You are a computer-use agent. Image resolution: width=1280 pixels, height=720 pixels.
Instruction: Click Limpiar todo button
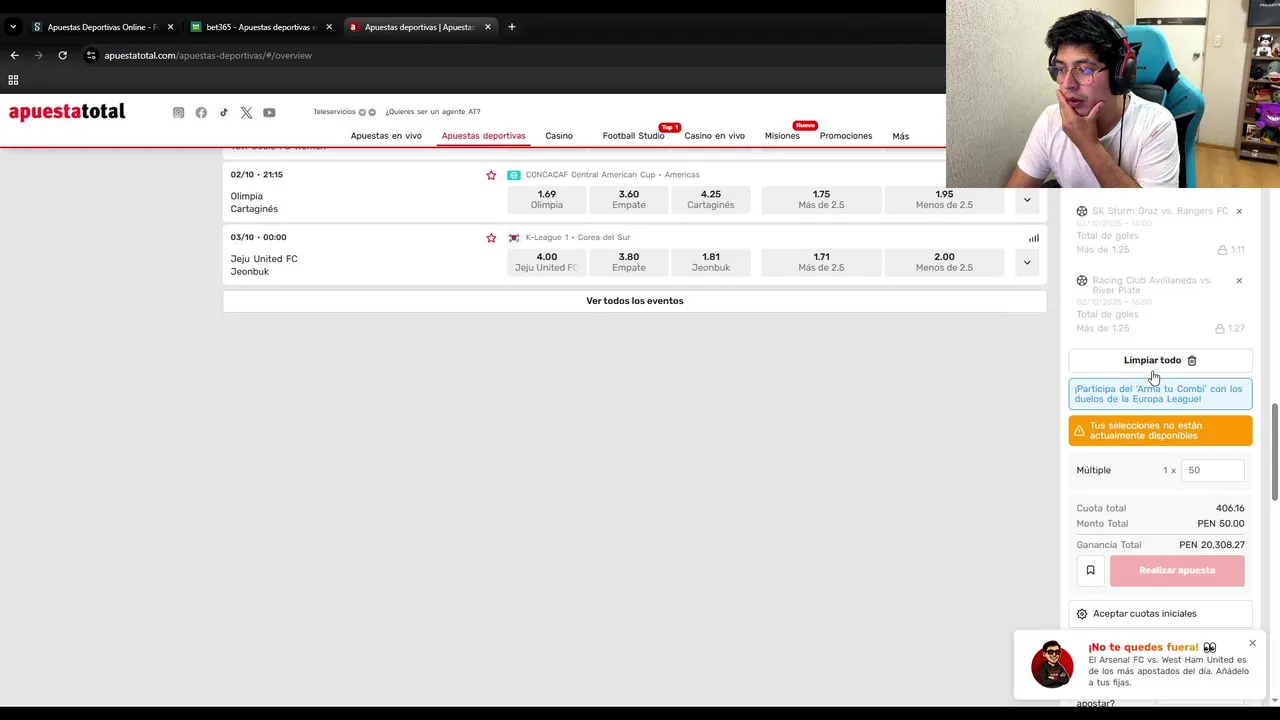[x=1160, y=360]
